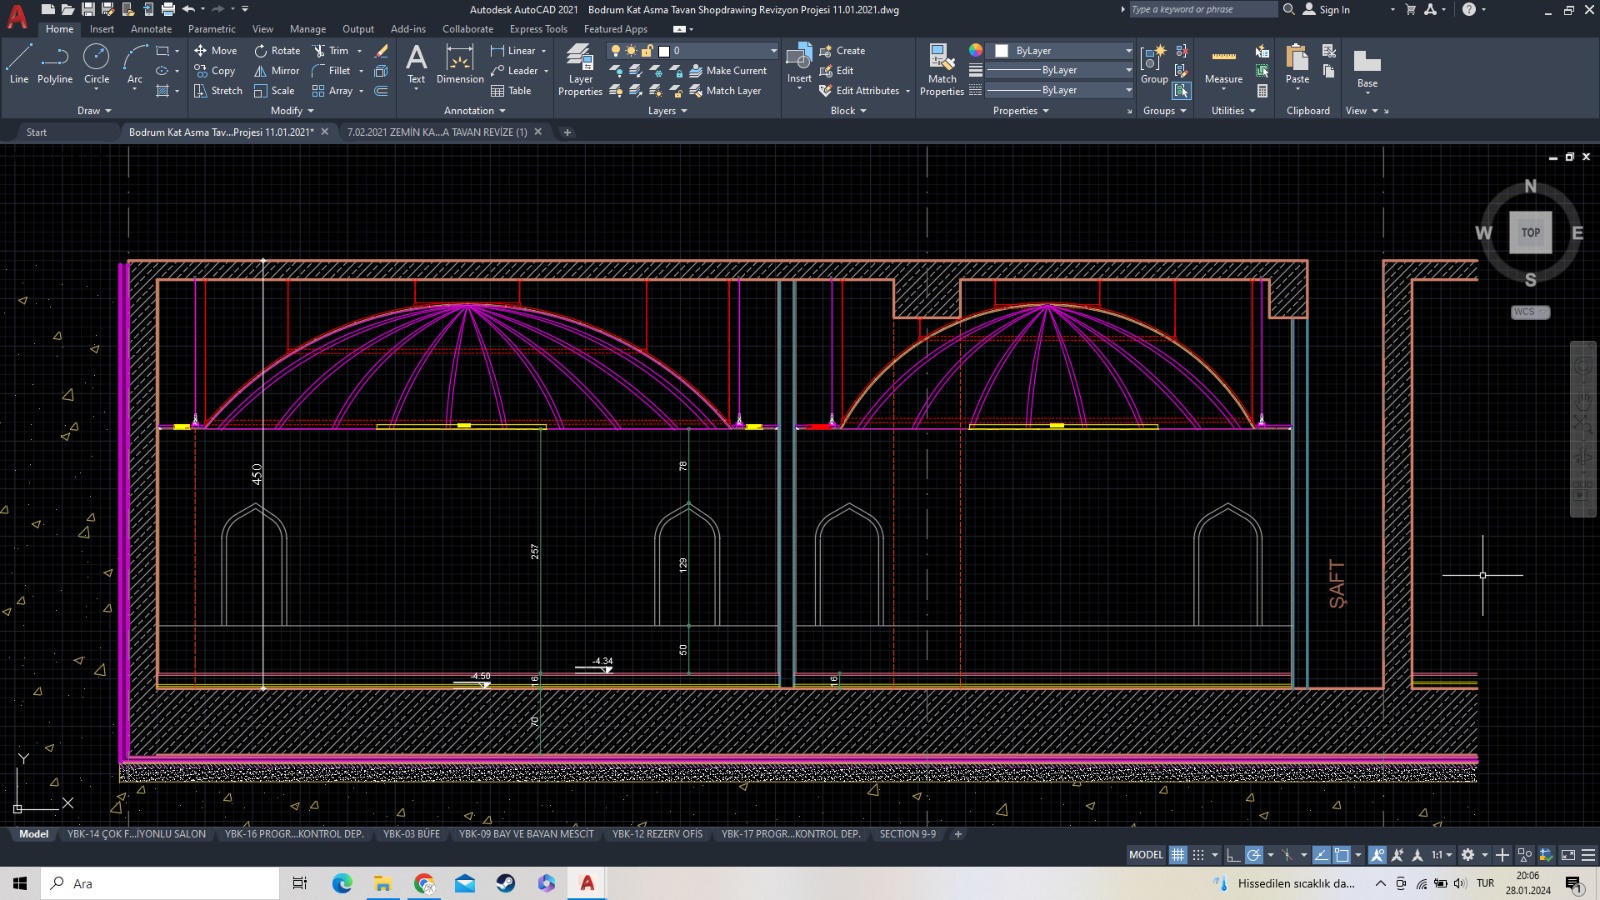Viewport: 1600px width, 900px height.
Task: Expand the Draw panel flyout
Action: tap(94, 111)
